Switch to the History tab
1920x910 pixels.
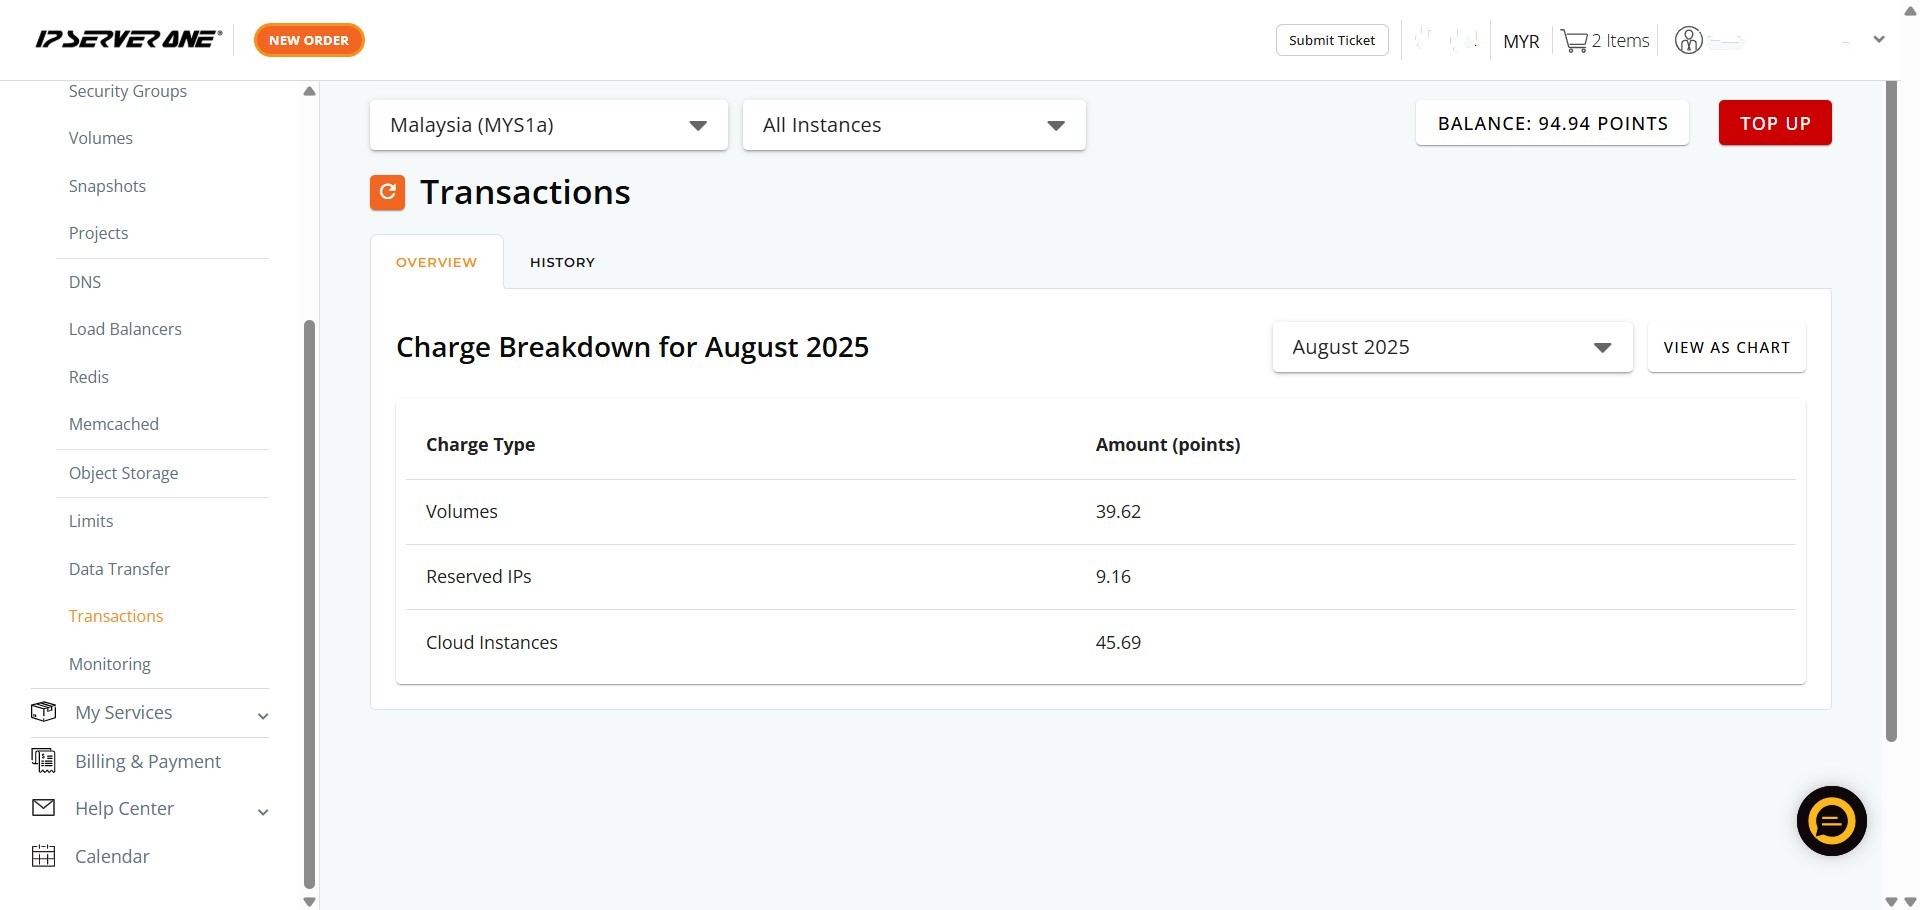coord(562,262)
